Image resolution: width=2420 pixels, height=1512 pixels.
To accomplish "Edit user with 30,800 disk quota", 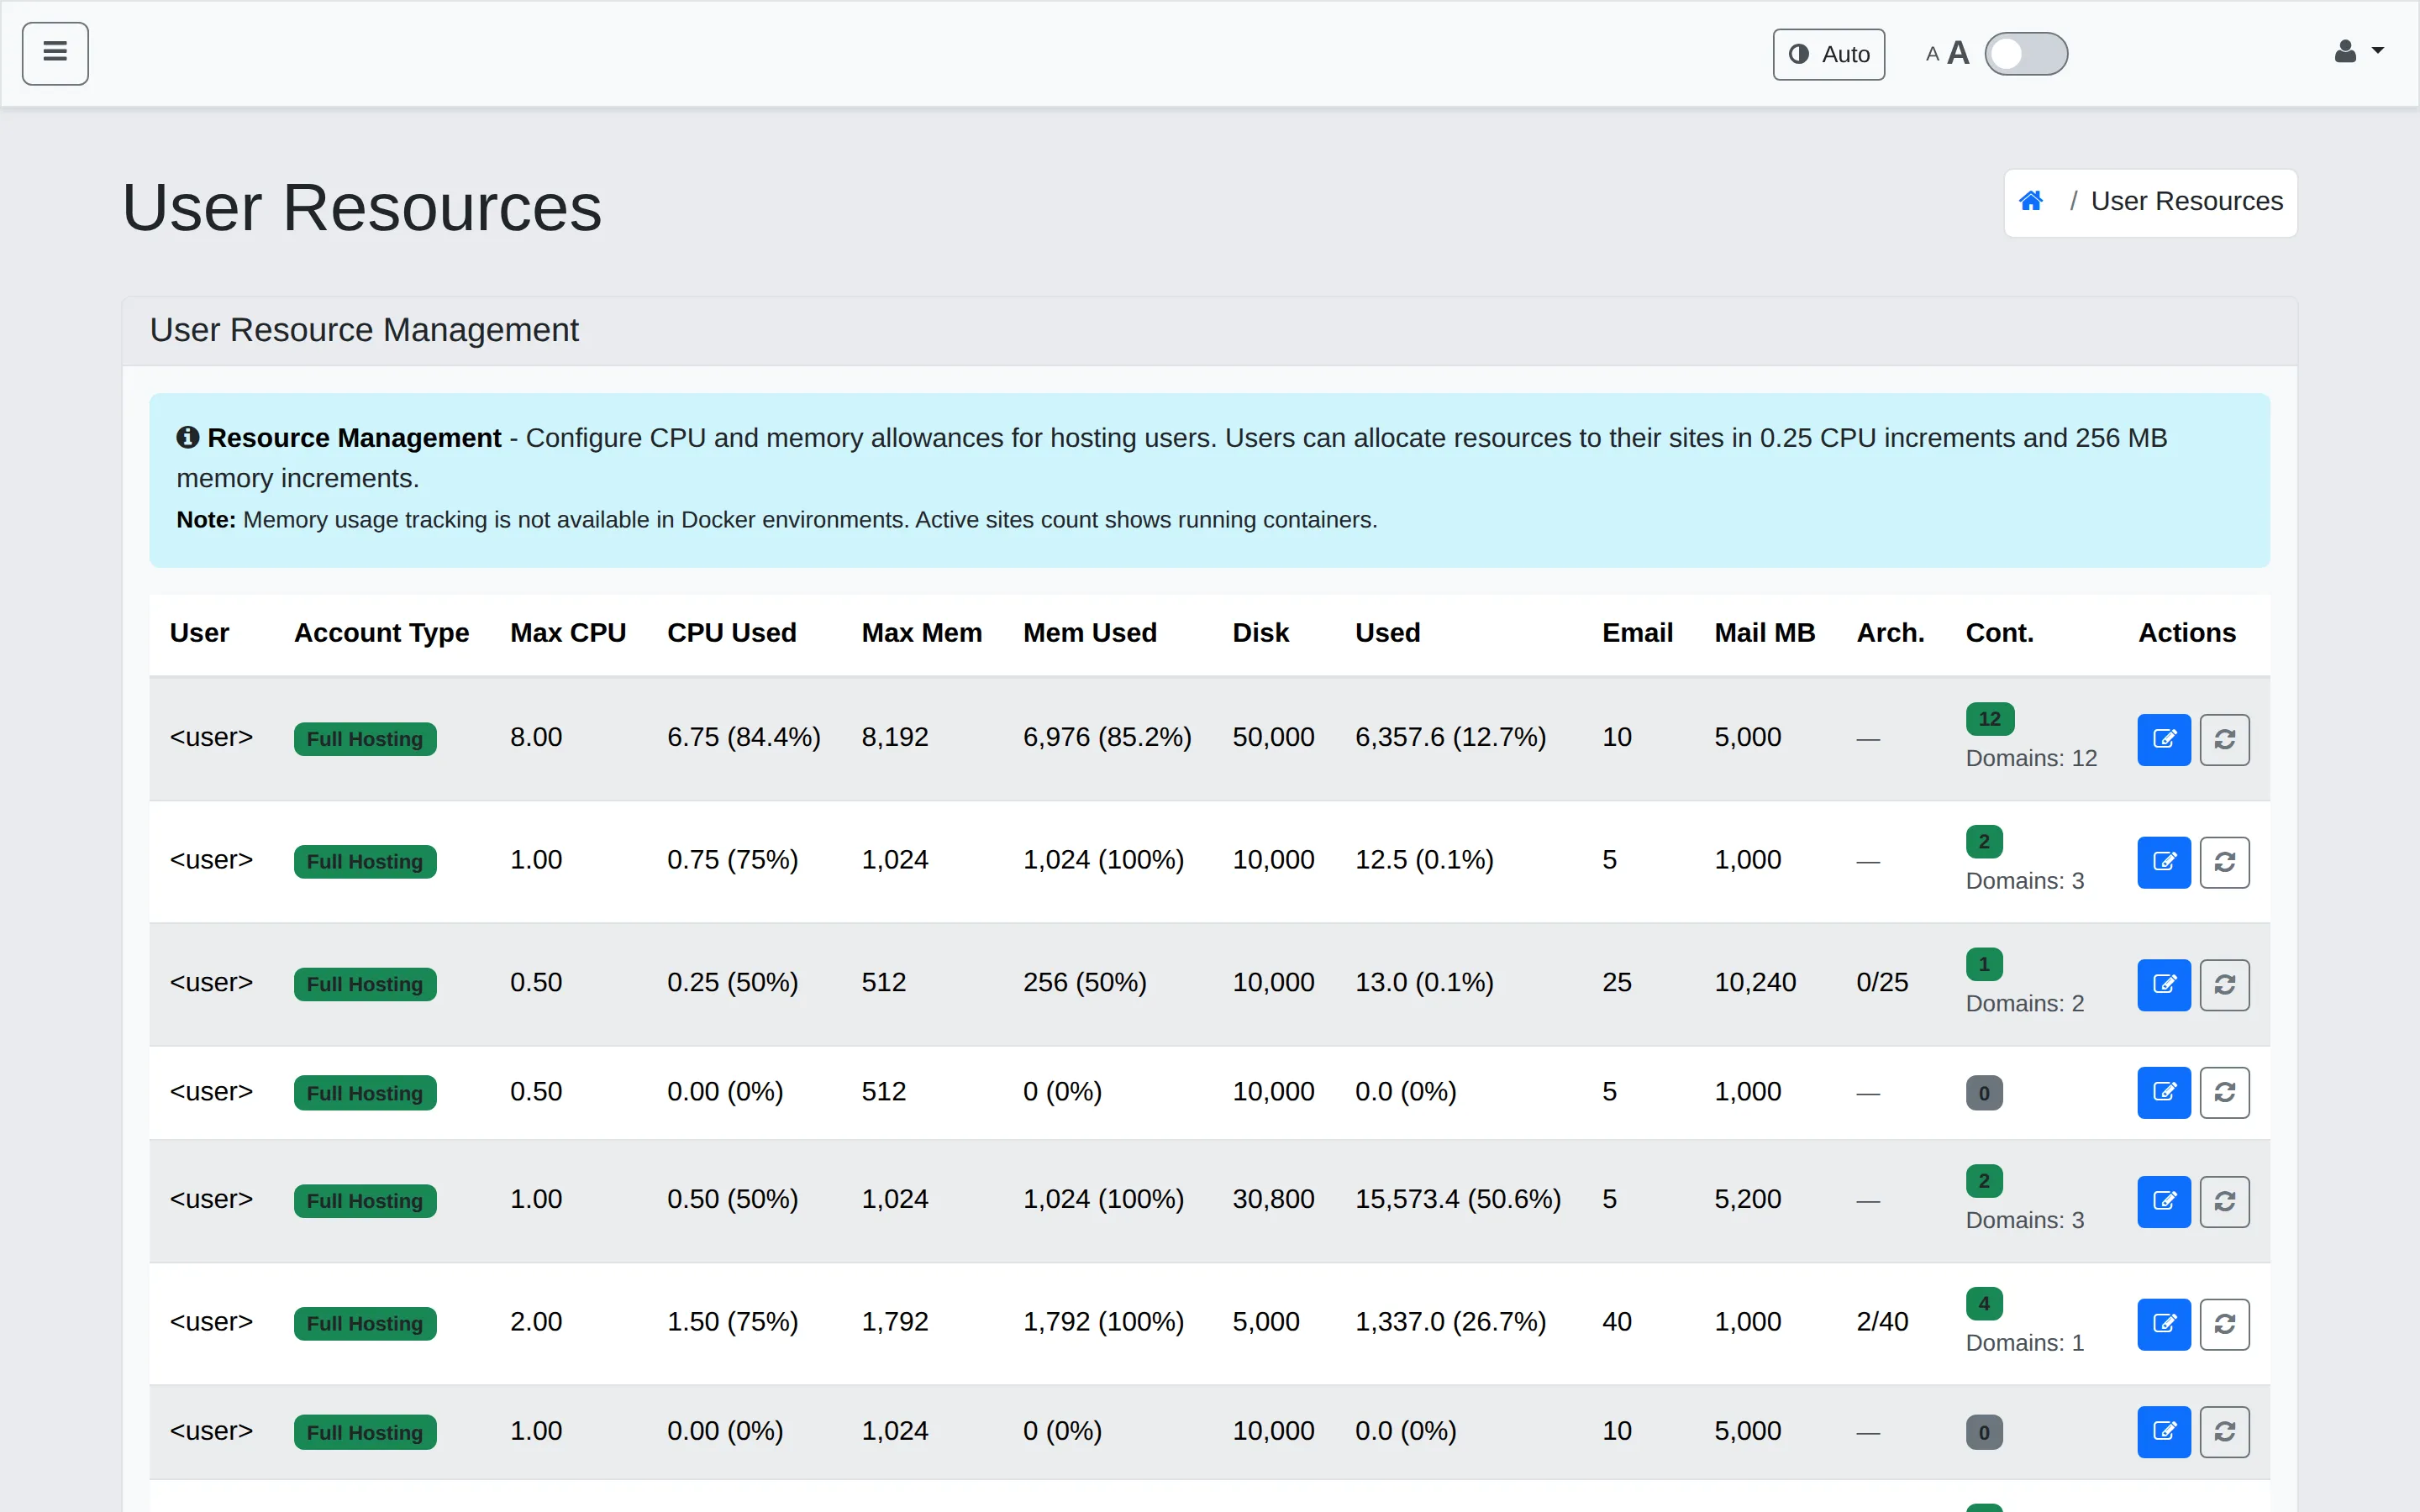I will coord(2164,1201).
